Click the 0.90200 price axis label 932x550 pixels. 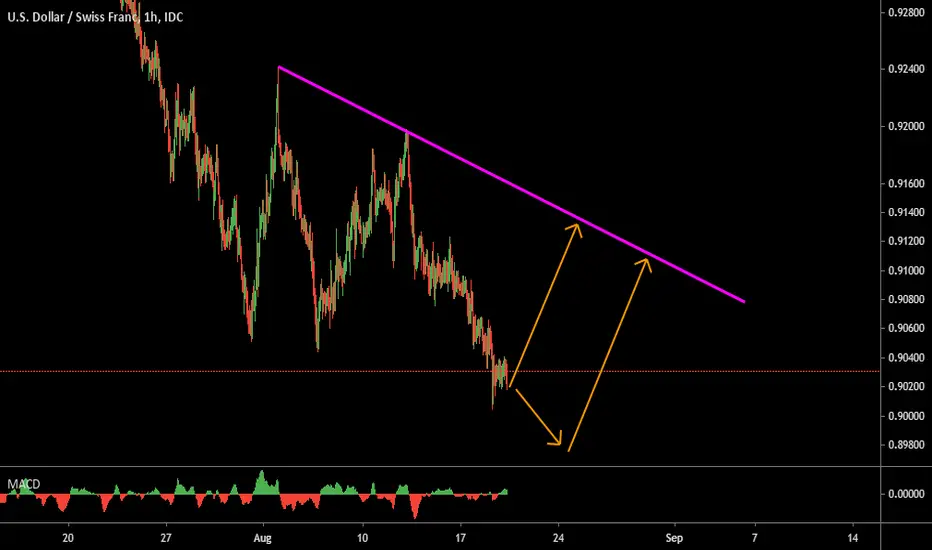[x=906, y=386]
